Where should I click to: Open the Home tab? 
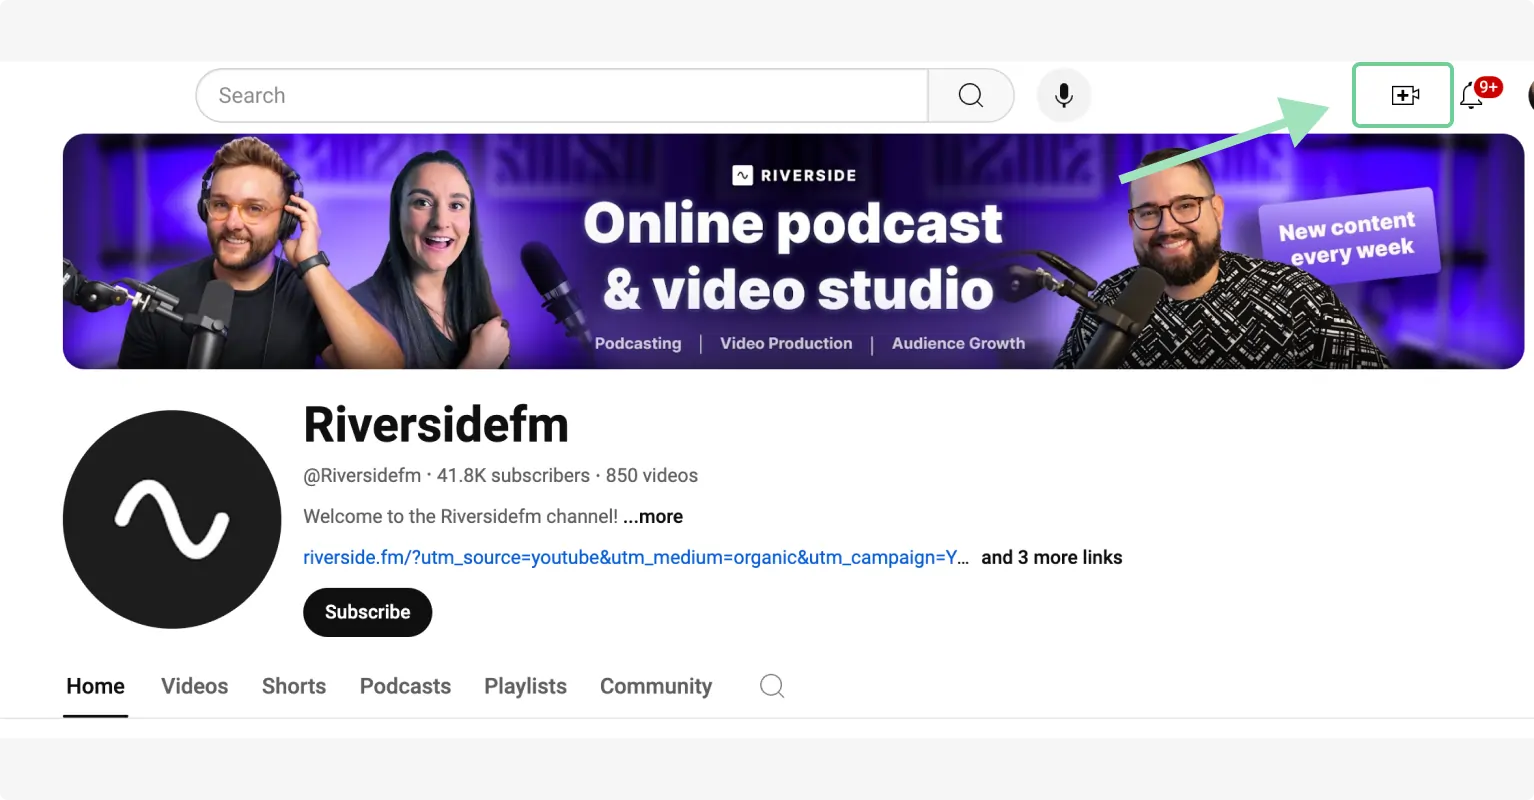click(x=96, y=686)
